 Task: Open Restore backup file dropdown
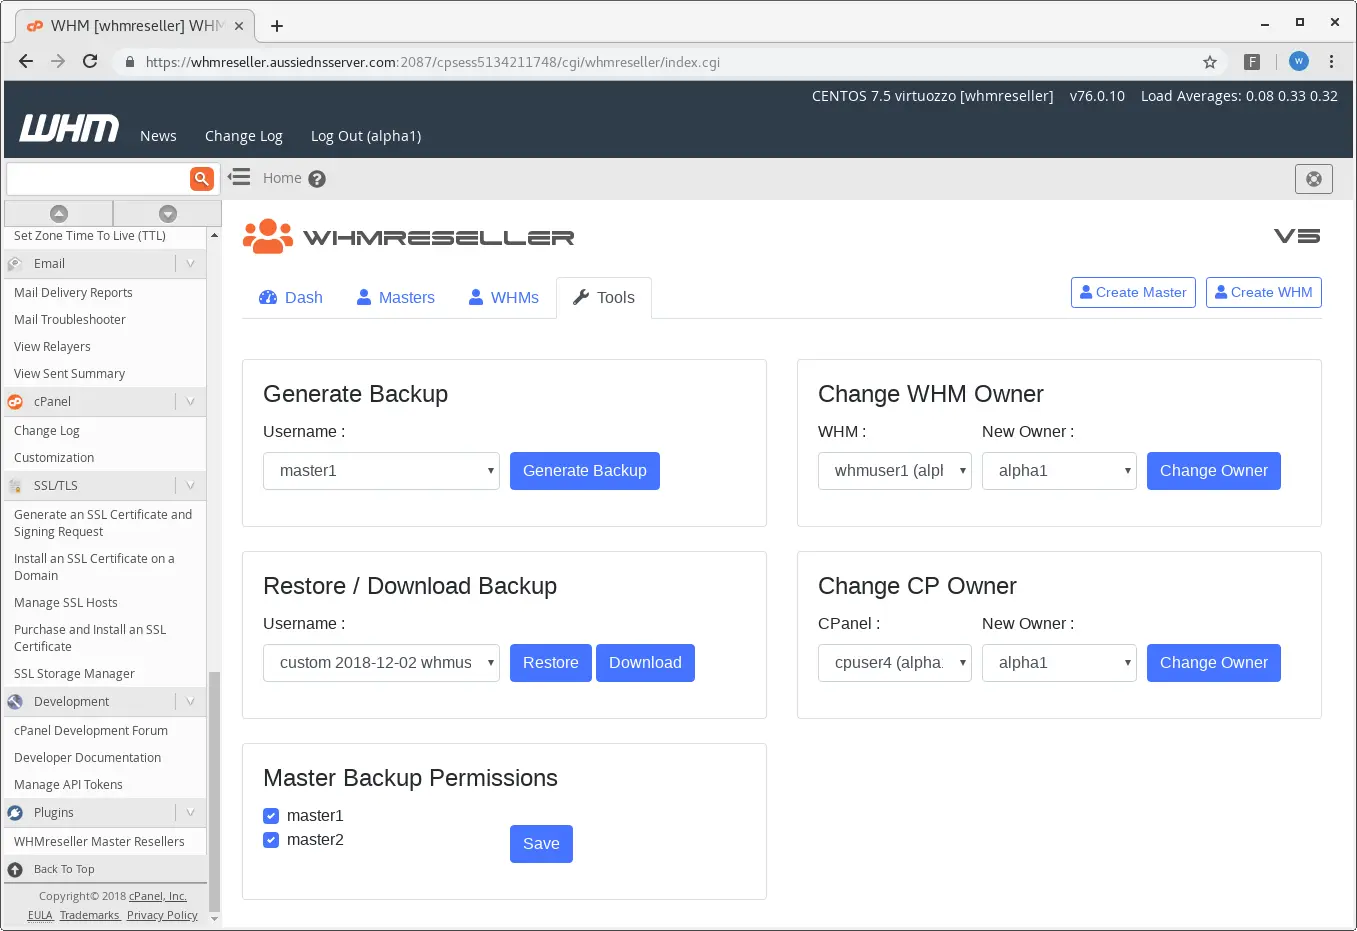pos(381,663)
